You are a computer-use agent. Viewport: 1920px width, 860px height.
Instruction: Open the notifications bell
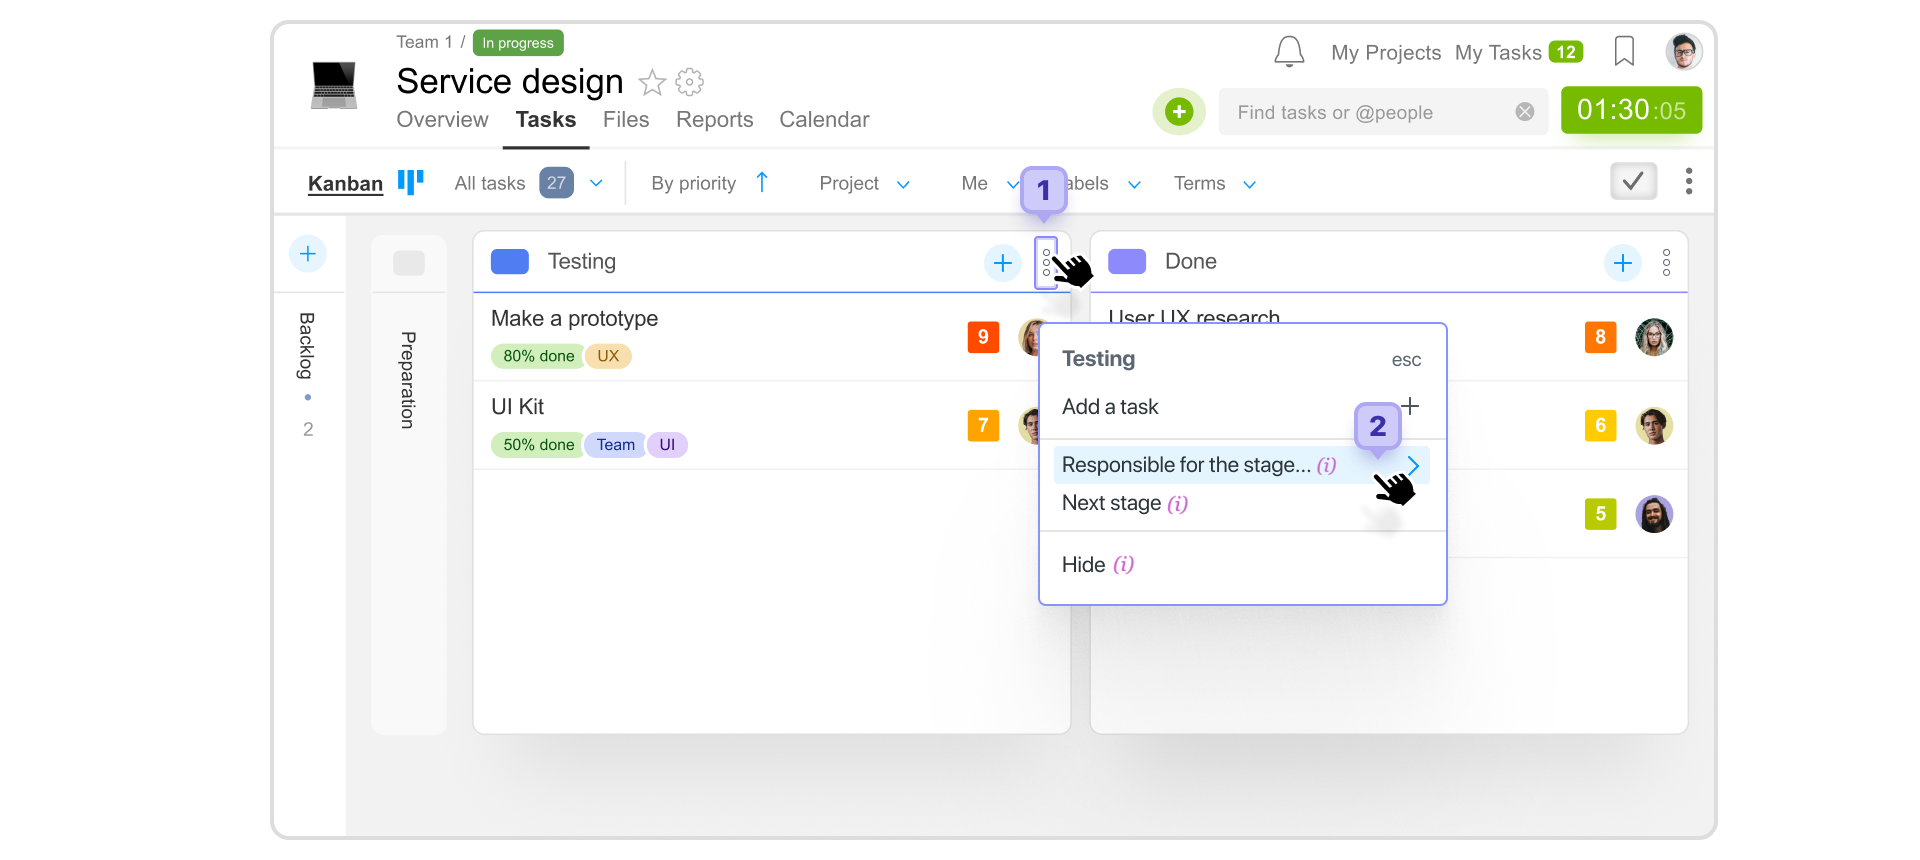coord(1289,52)
